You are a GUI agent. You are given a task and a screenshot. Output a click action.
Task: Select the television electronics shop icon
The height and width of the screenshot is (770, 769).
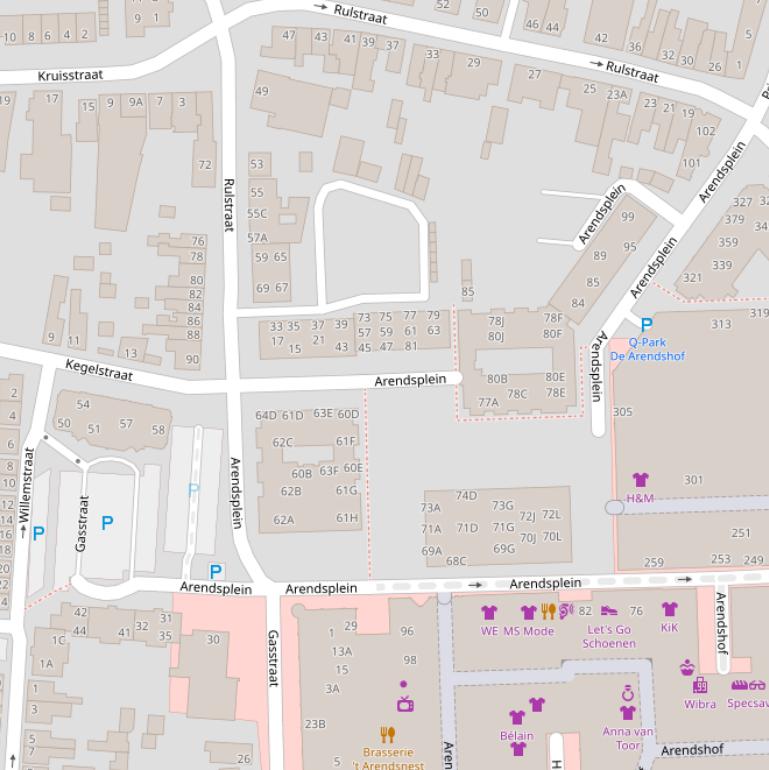404,704
